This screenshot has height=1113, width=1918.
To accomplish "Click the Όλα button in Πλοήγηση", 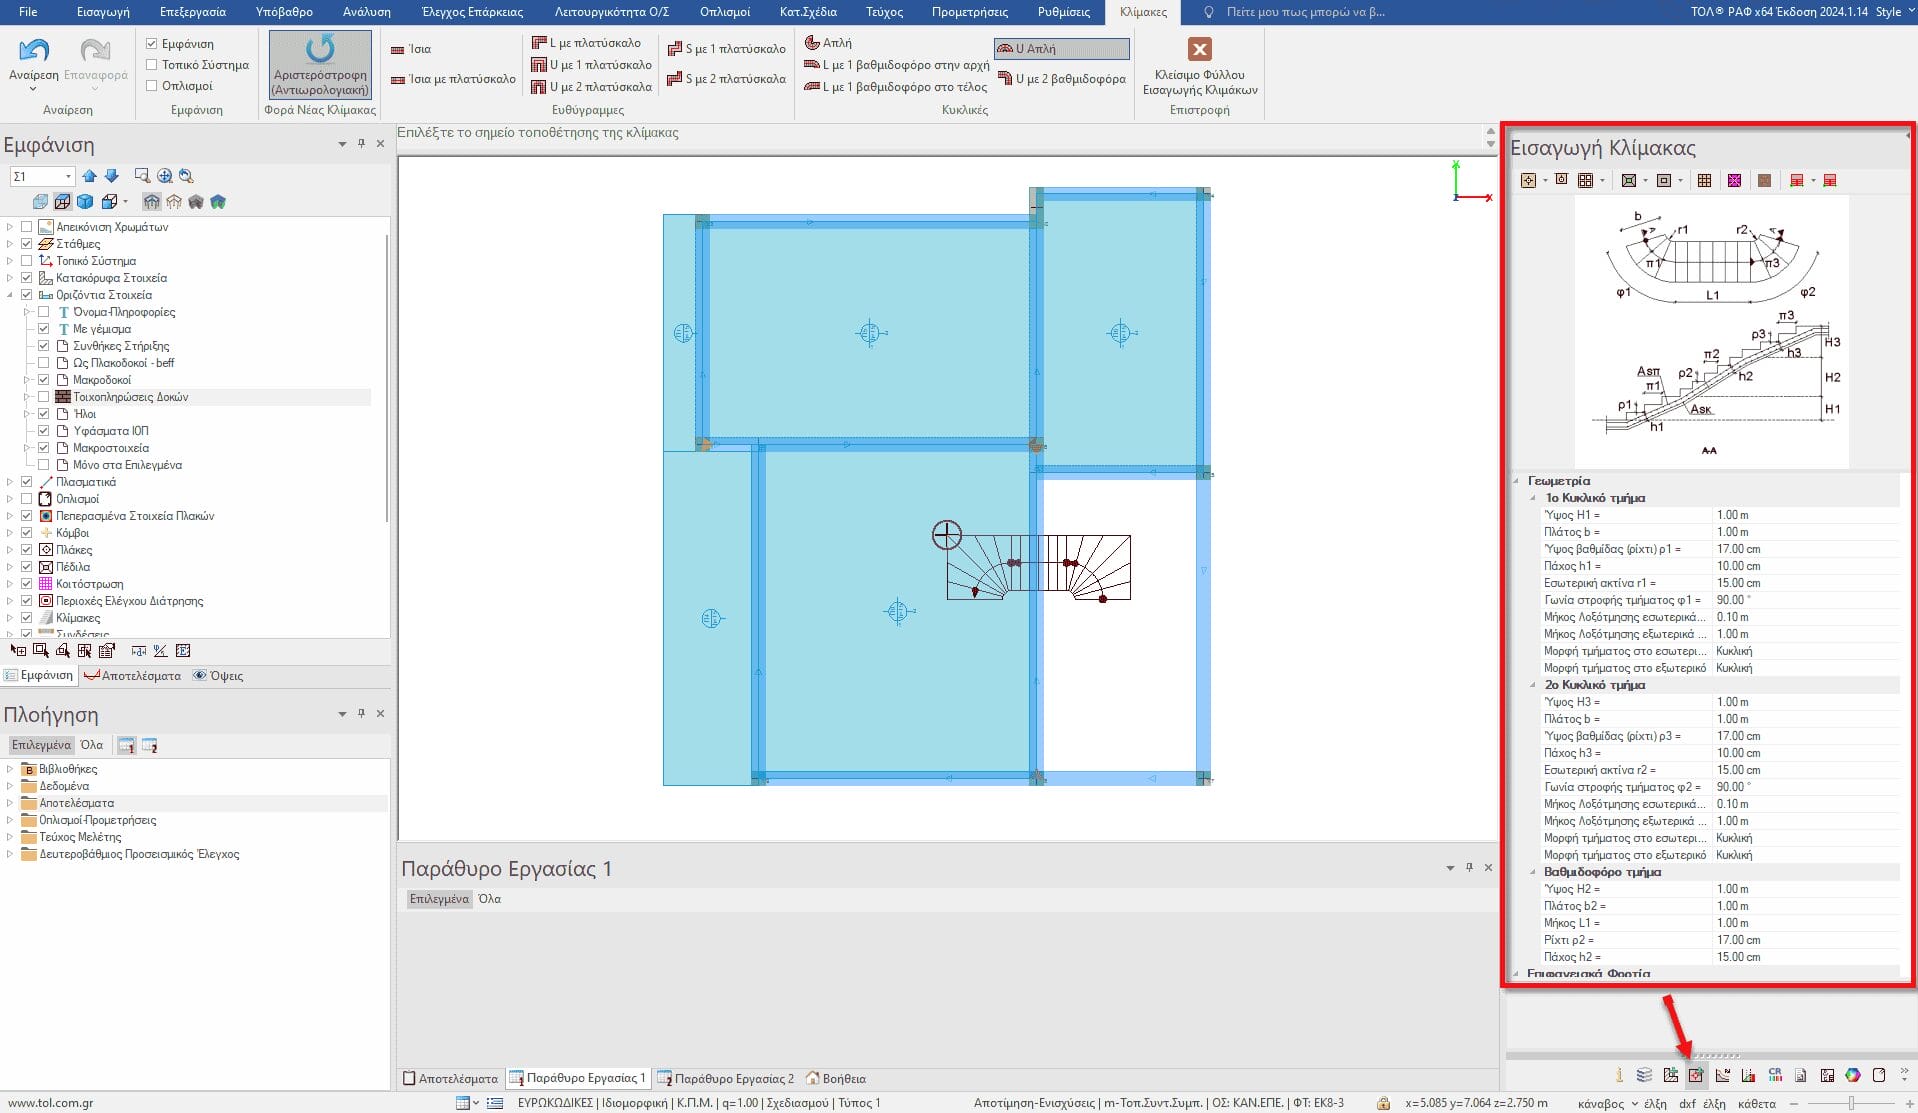I will (x=92, y=745).
